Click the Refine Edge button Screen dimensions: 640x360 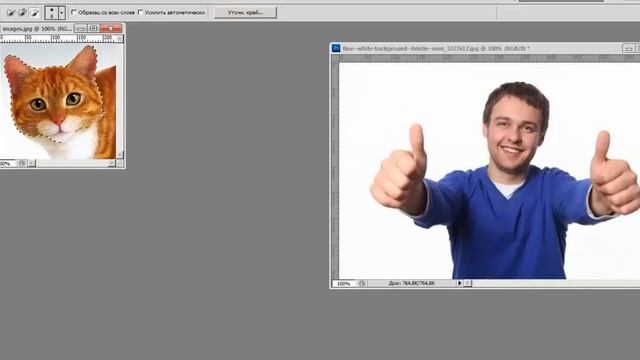pos(245,12)
